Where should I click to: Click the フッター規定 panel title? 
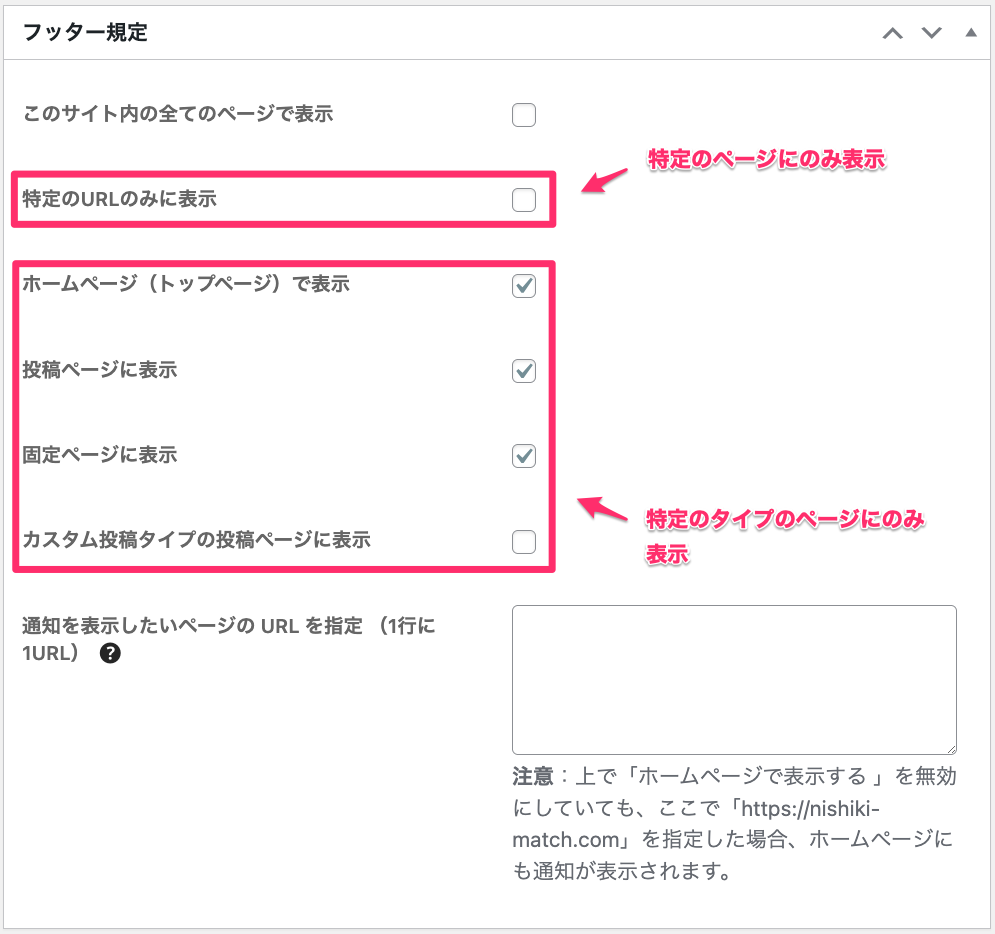[x=85, y=33]
